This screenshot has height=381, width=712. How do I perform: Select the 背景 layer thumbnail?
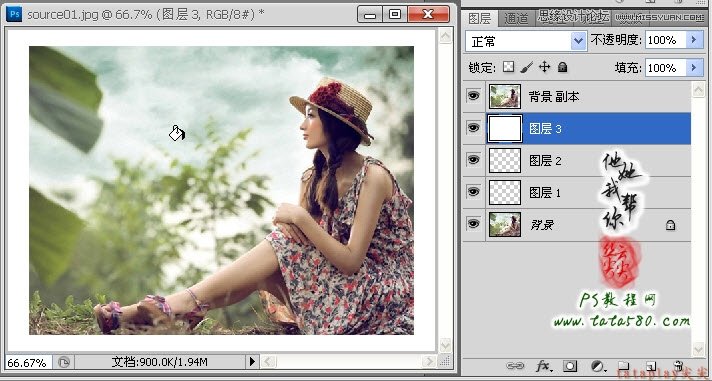tap(505, 224)
